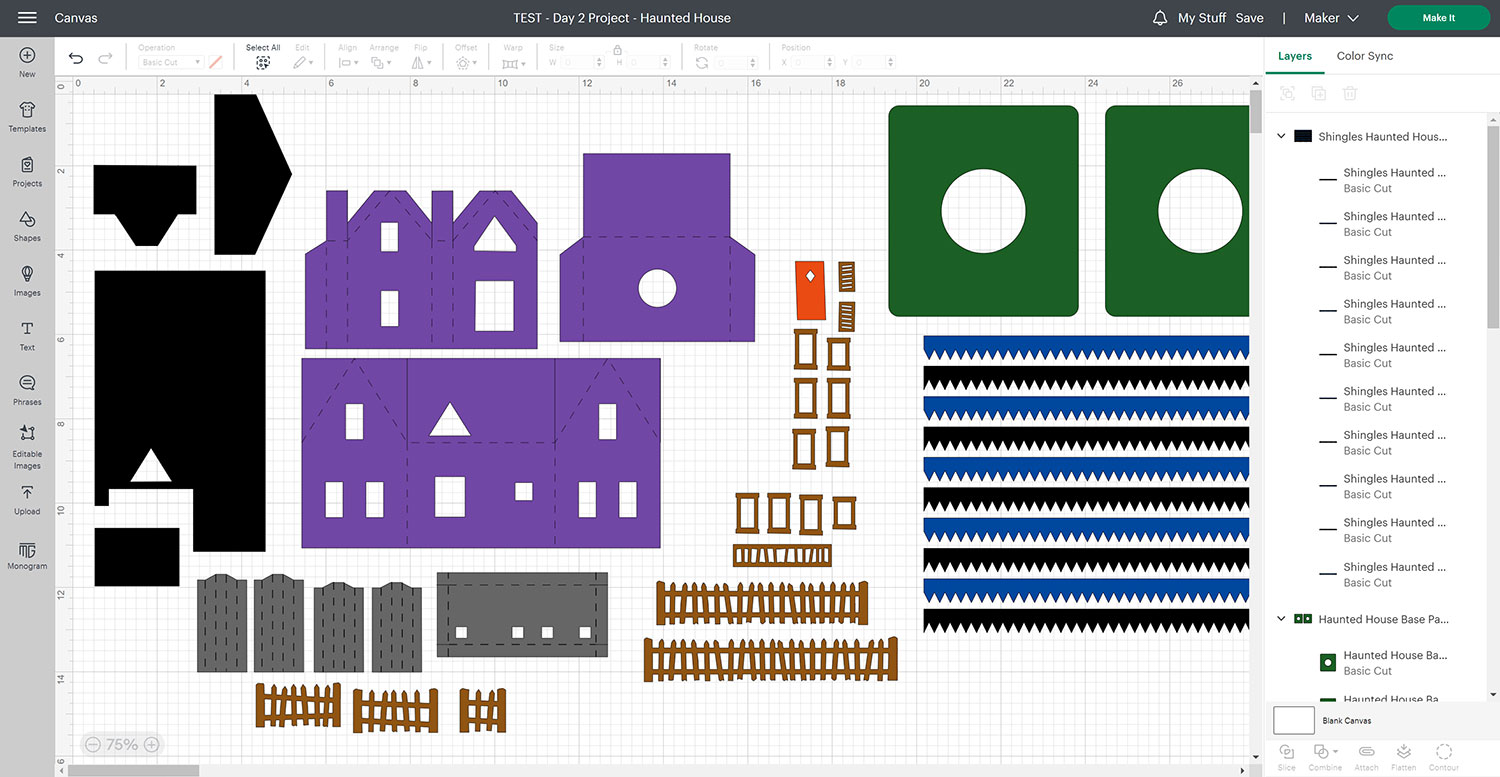Click the Images sidebar icon

(x=27, y=280)
